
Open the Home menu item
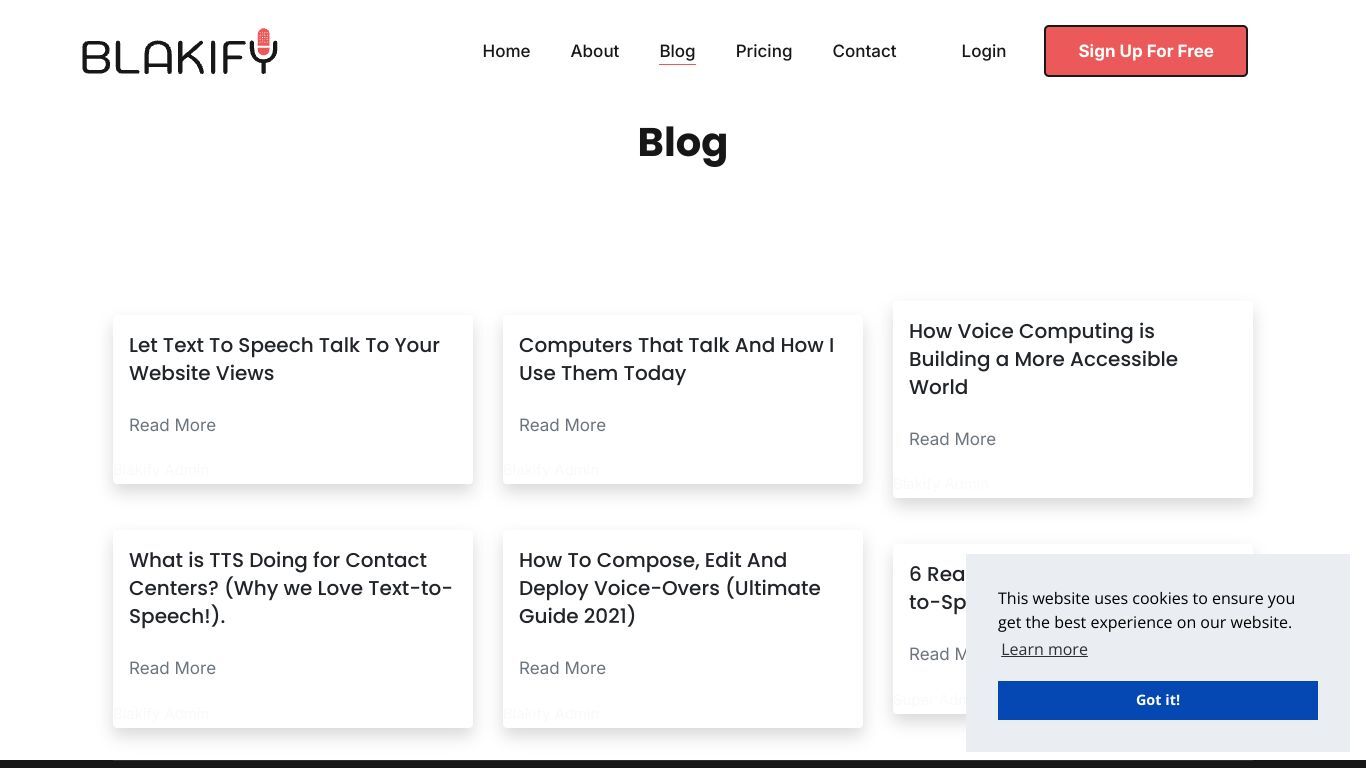(506, 51)
